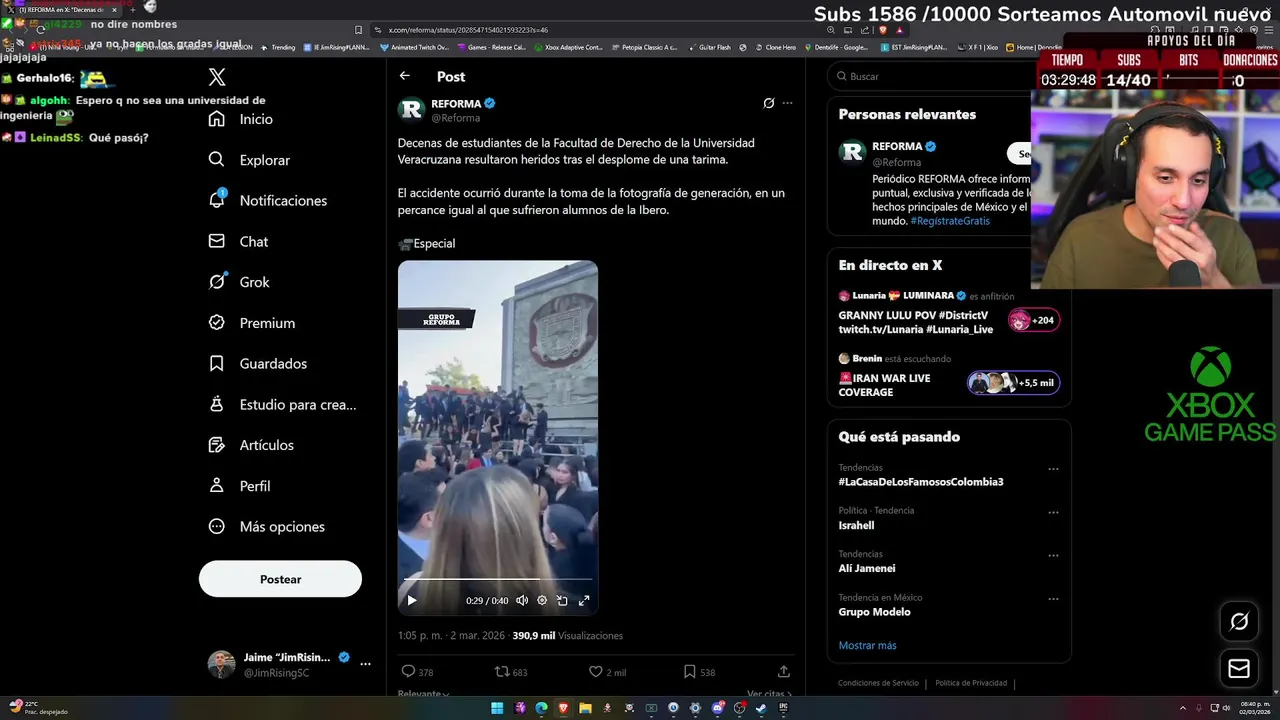This screenshot has width=1280, height=720.
Task: Open options for Grupo Modelo trend
Action: (1053, 599)
